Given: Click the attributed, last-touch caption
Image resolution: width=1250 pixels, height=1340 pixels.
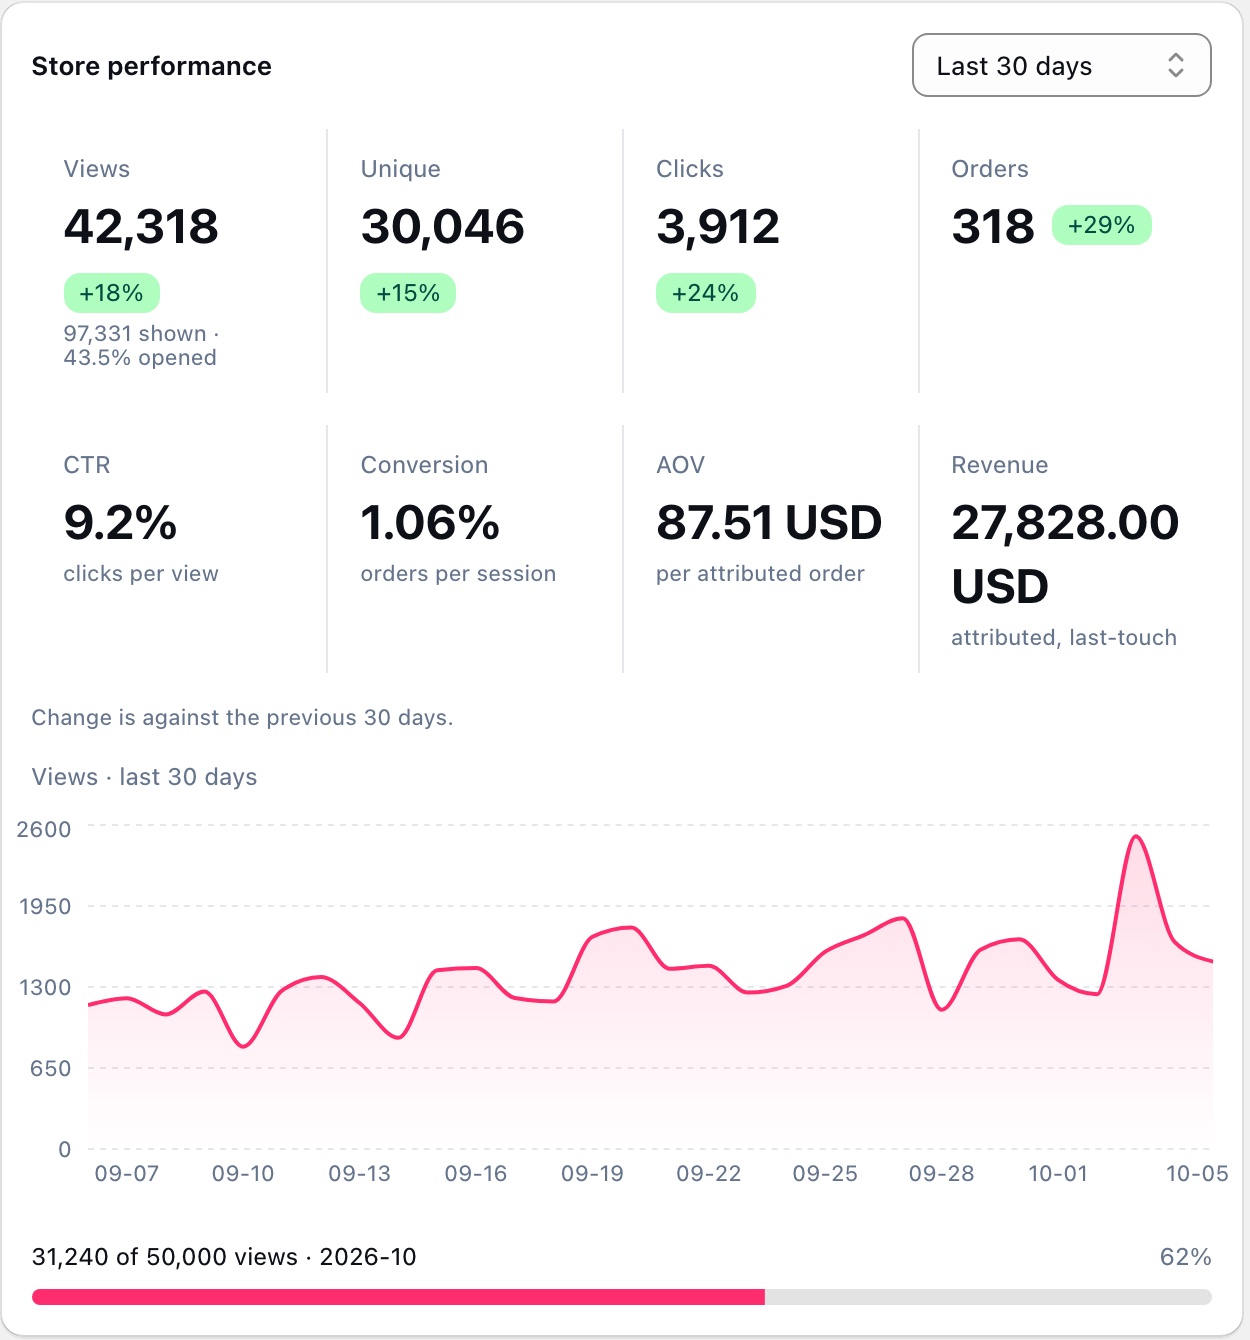Looking at the screenshot, I should pos(1064,638).
